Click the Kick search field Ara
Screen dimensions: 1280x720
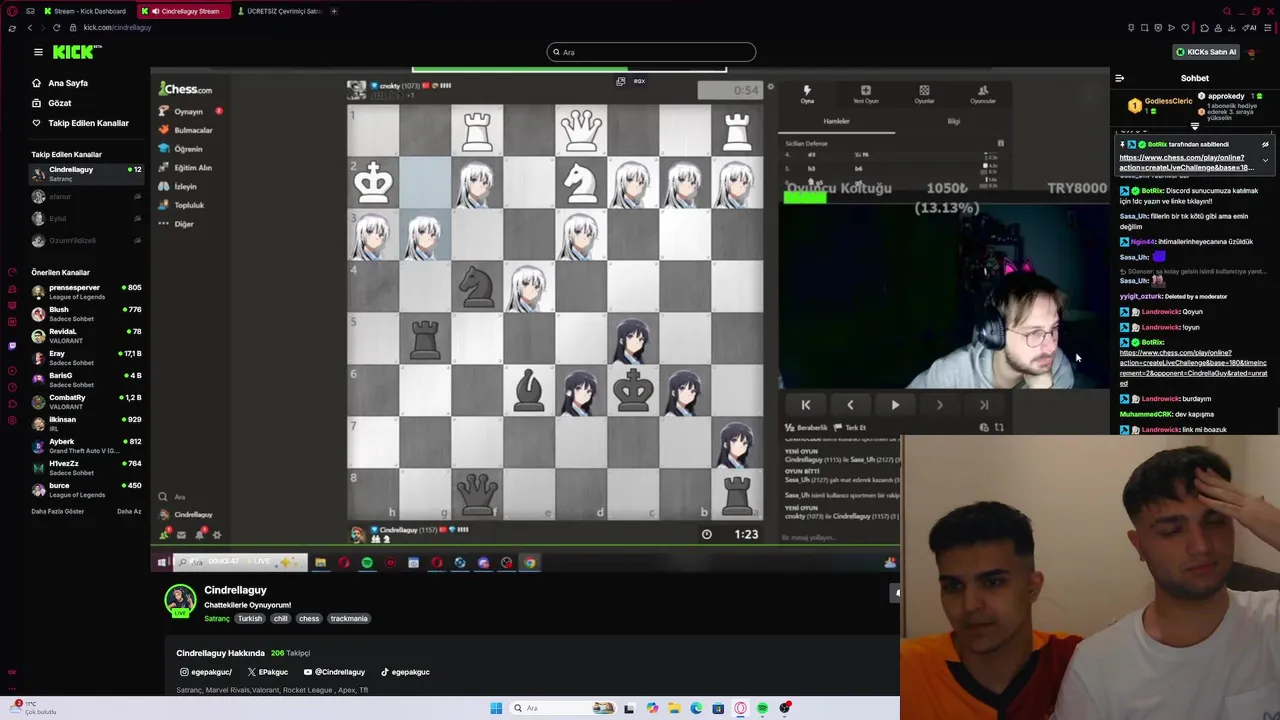coord(651,52)
